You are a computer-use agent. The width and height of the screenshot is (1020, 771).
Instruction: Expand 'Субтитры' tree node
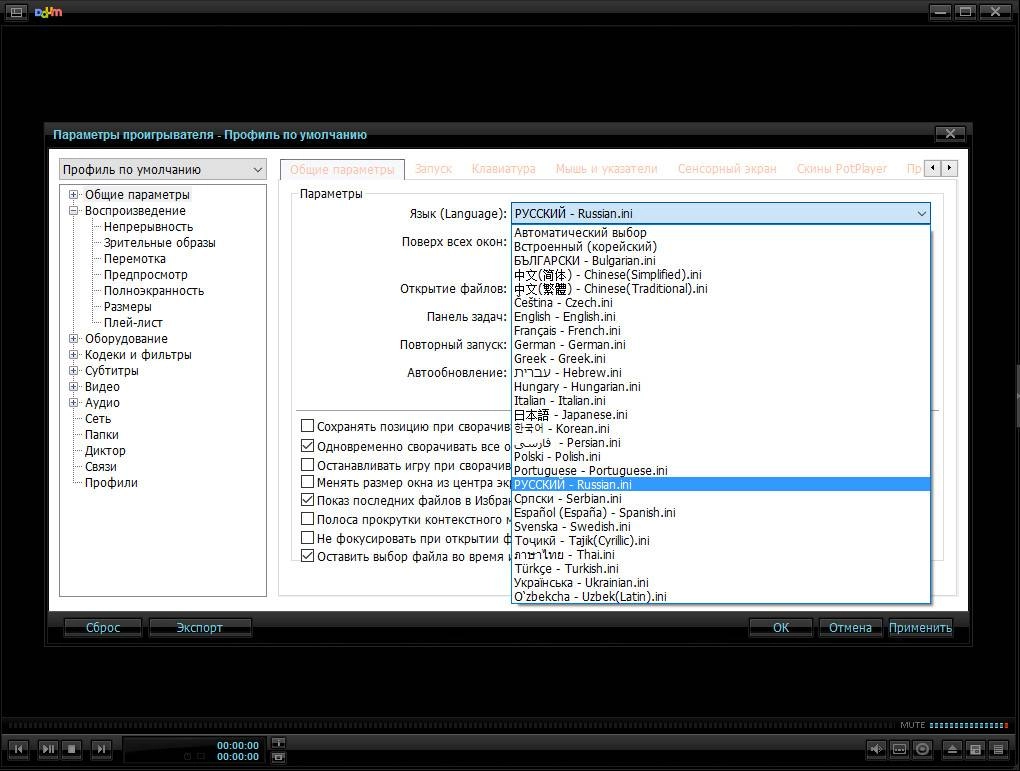pyautogui.click(x=74, y=370)
